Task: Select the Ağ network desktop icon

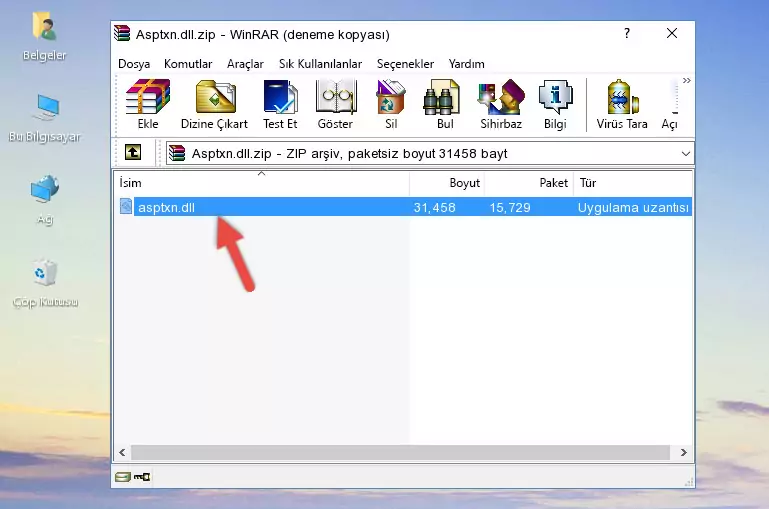Action: [x=45, y=200]
